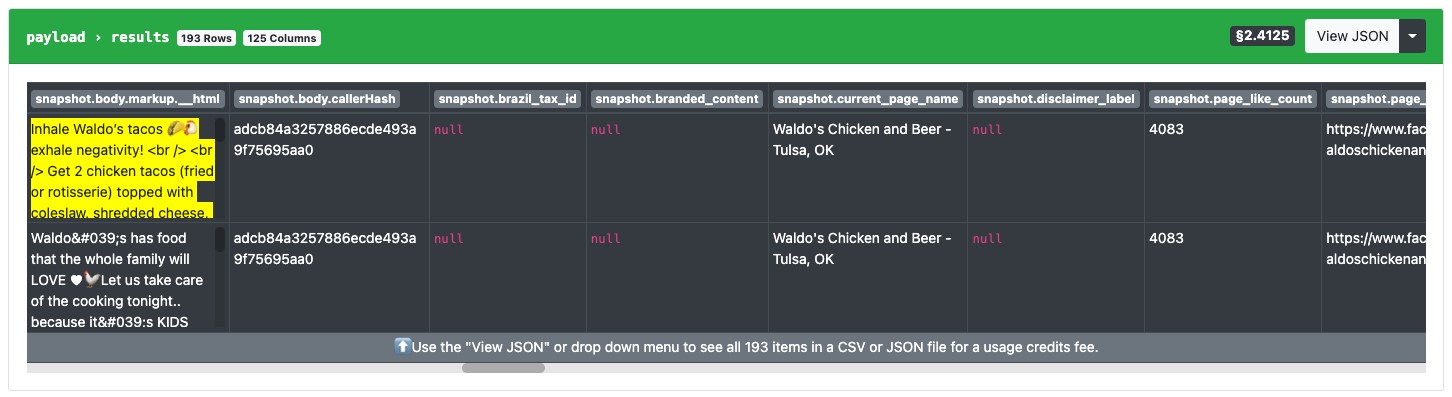Select the snapshot.page_like_count column header
Viewport: 1452px width, 397px height.
pyautogui.click(x=1232, y=99)
